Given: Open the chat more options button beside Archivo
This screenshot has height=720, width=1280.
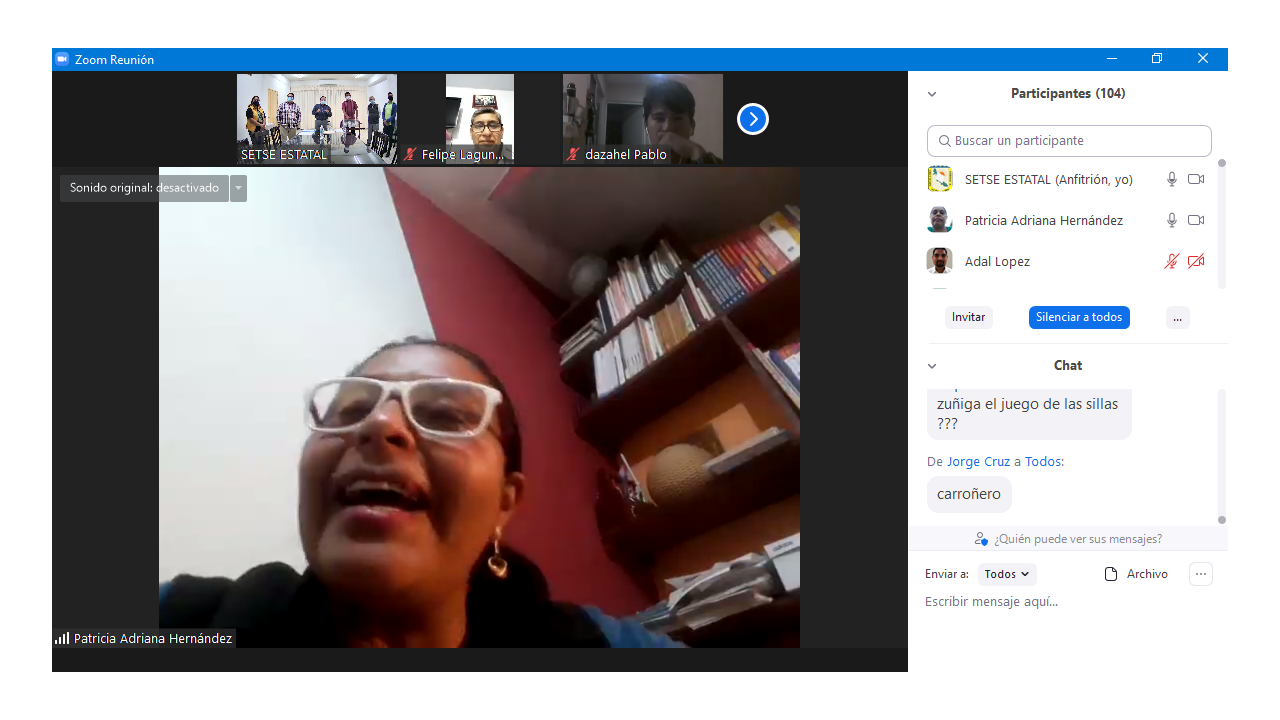Looking at the screenshot, I should pos(1201,574).
